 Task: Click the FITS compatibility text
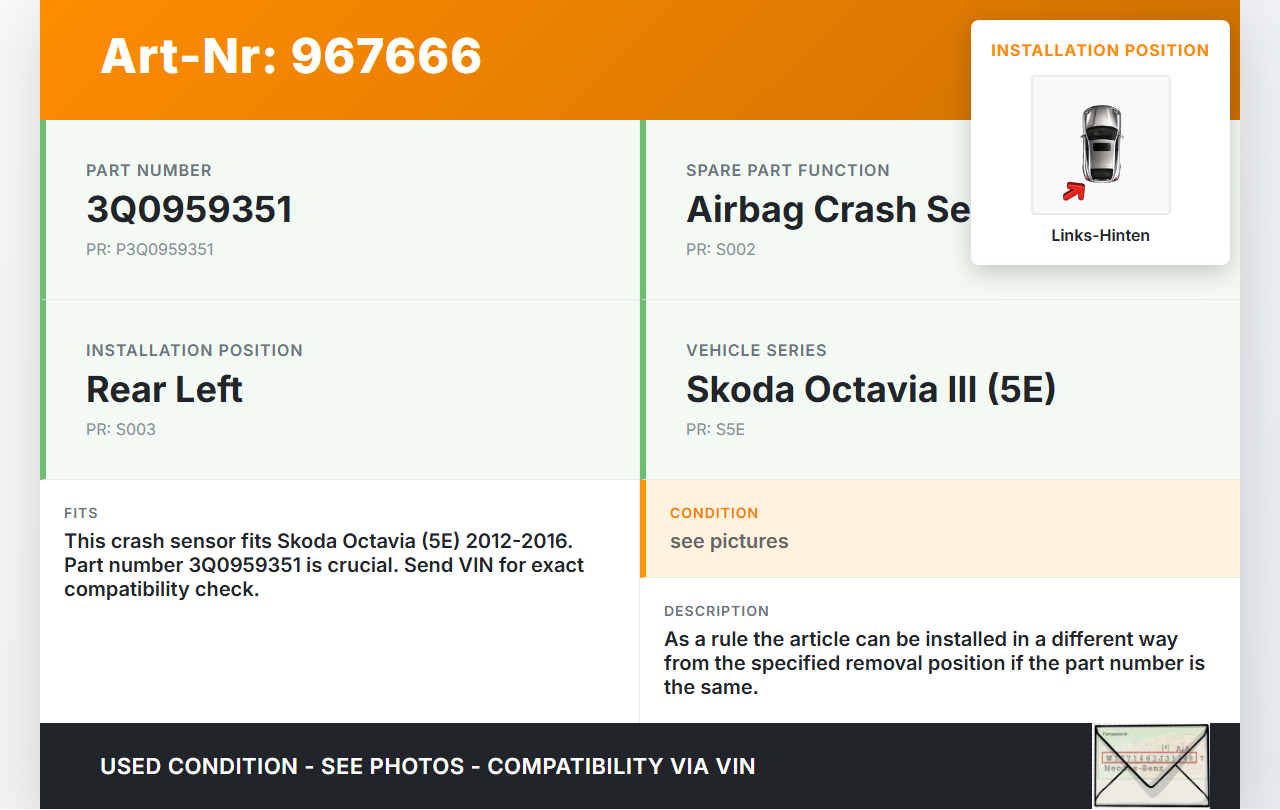(324, 565)
